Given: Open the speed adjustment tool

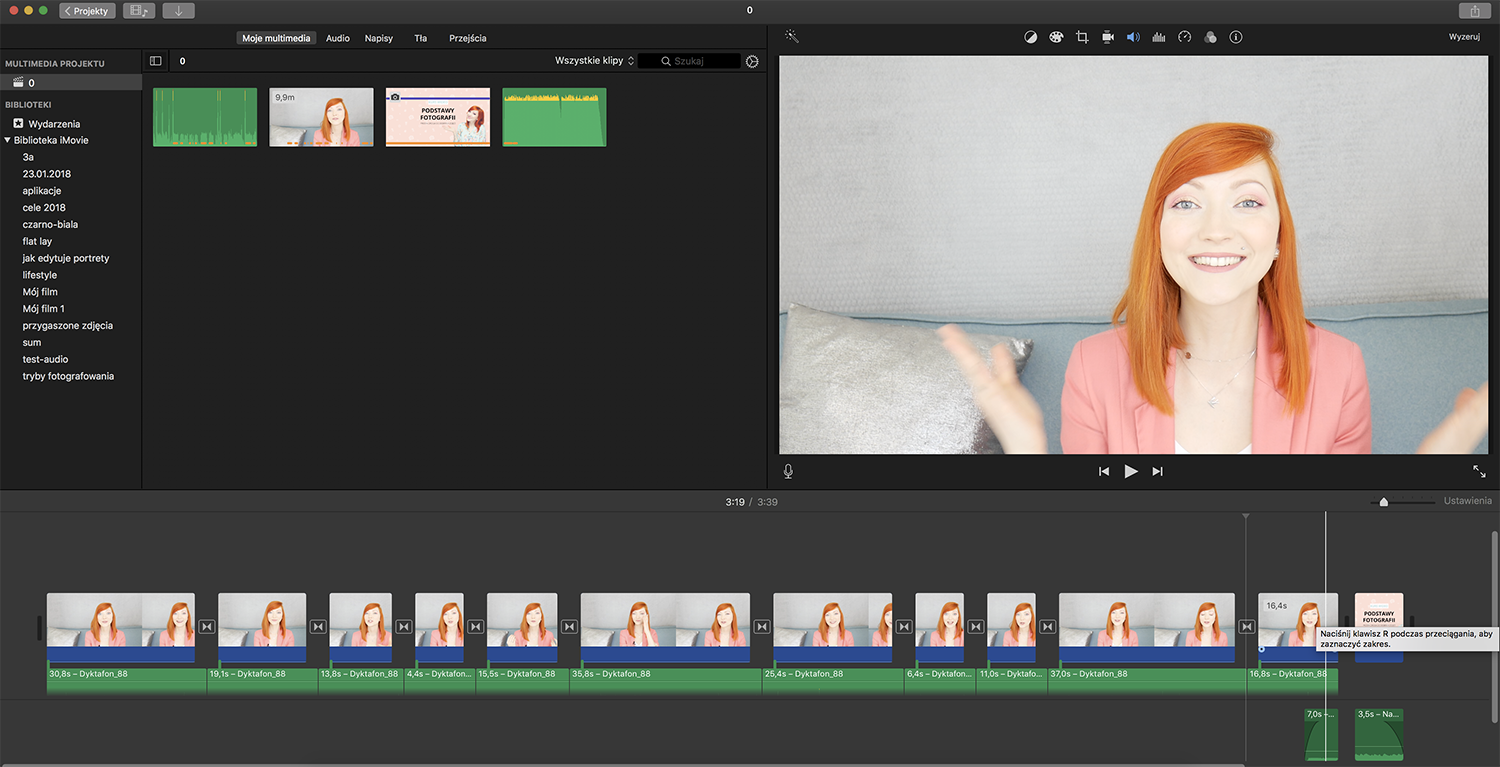Looking at the screenshot, I should point(1185,37).
